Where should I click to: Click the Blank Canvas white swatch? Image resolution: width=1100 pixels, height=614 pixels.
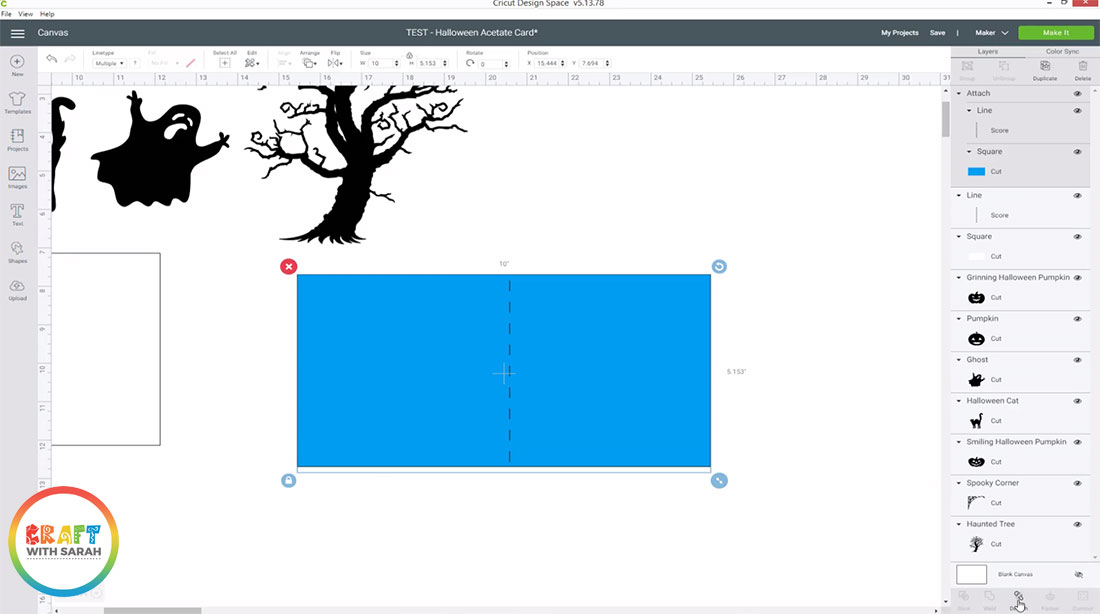972,575
